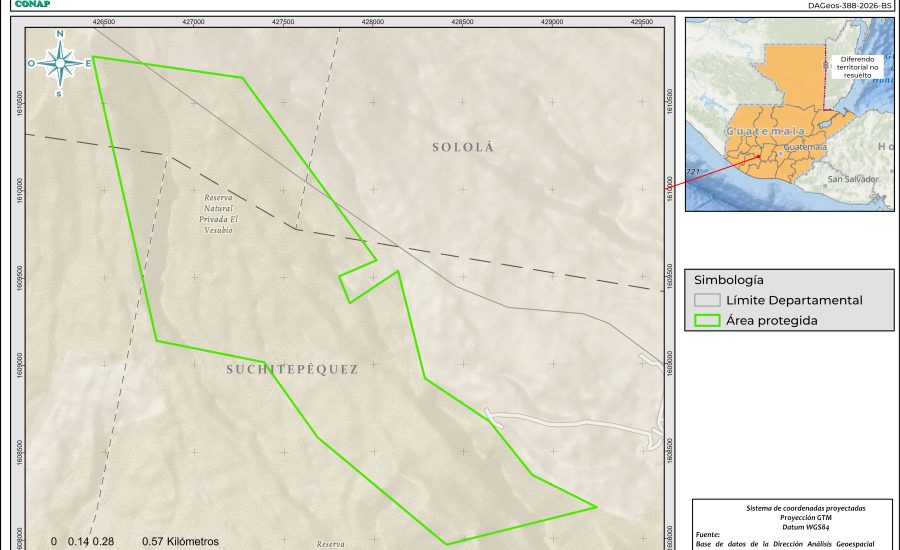Screen dimensions: 900x550
Task: Click the San Salvador label in inset
Action: tap(852, 179)
